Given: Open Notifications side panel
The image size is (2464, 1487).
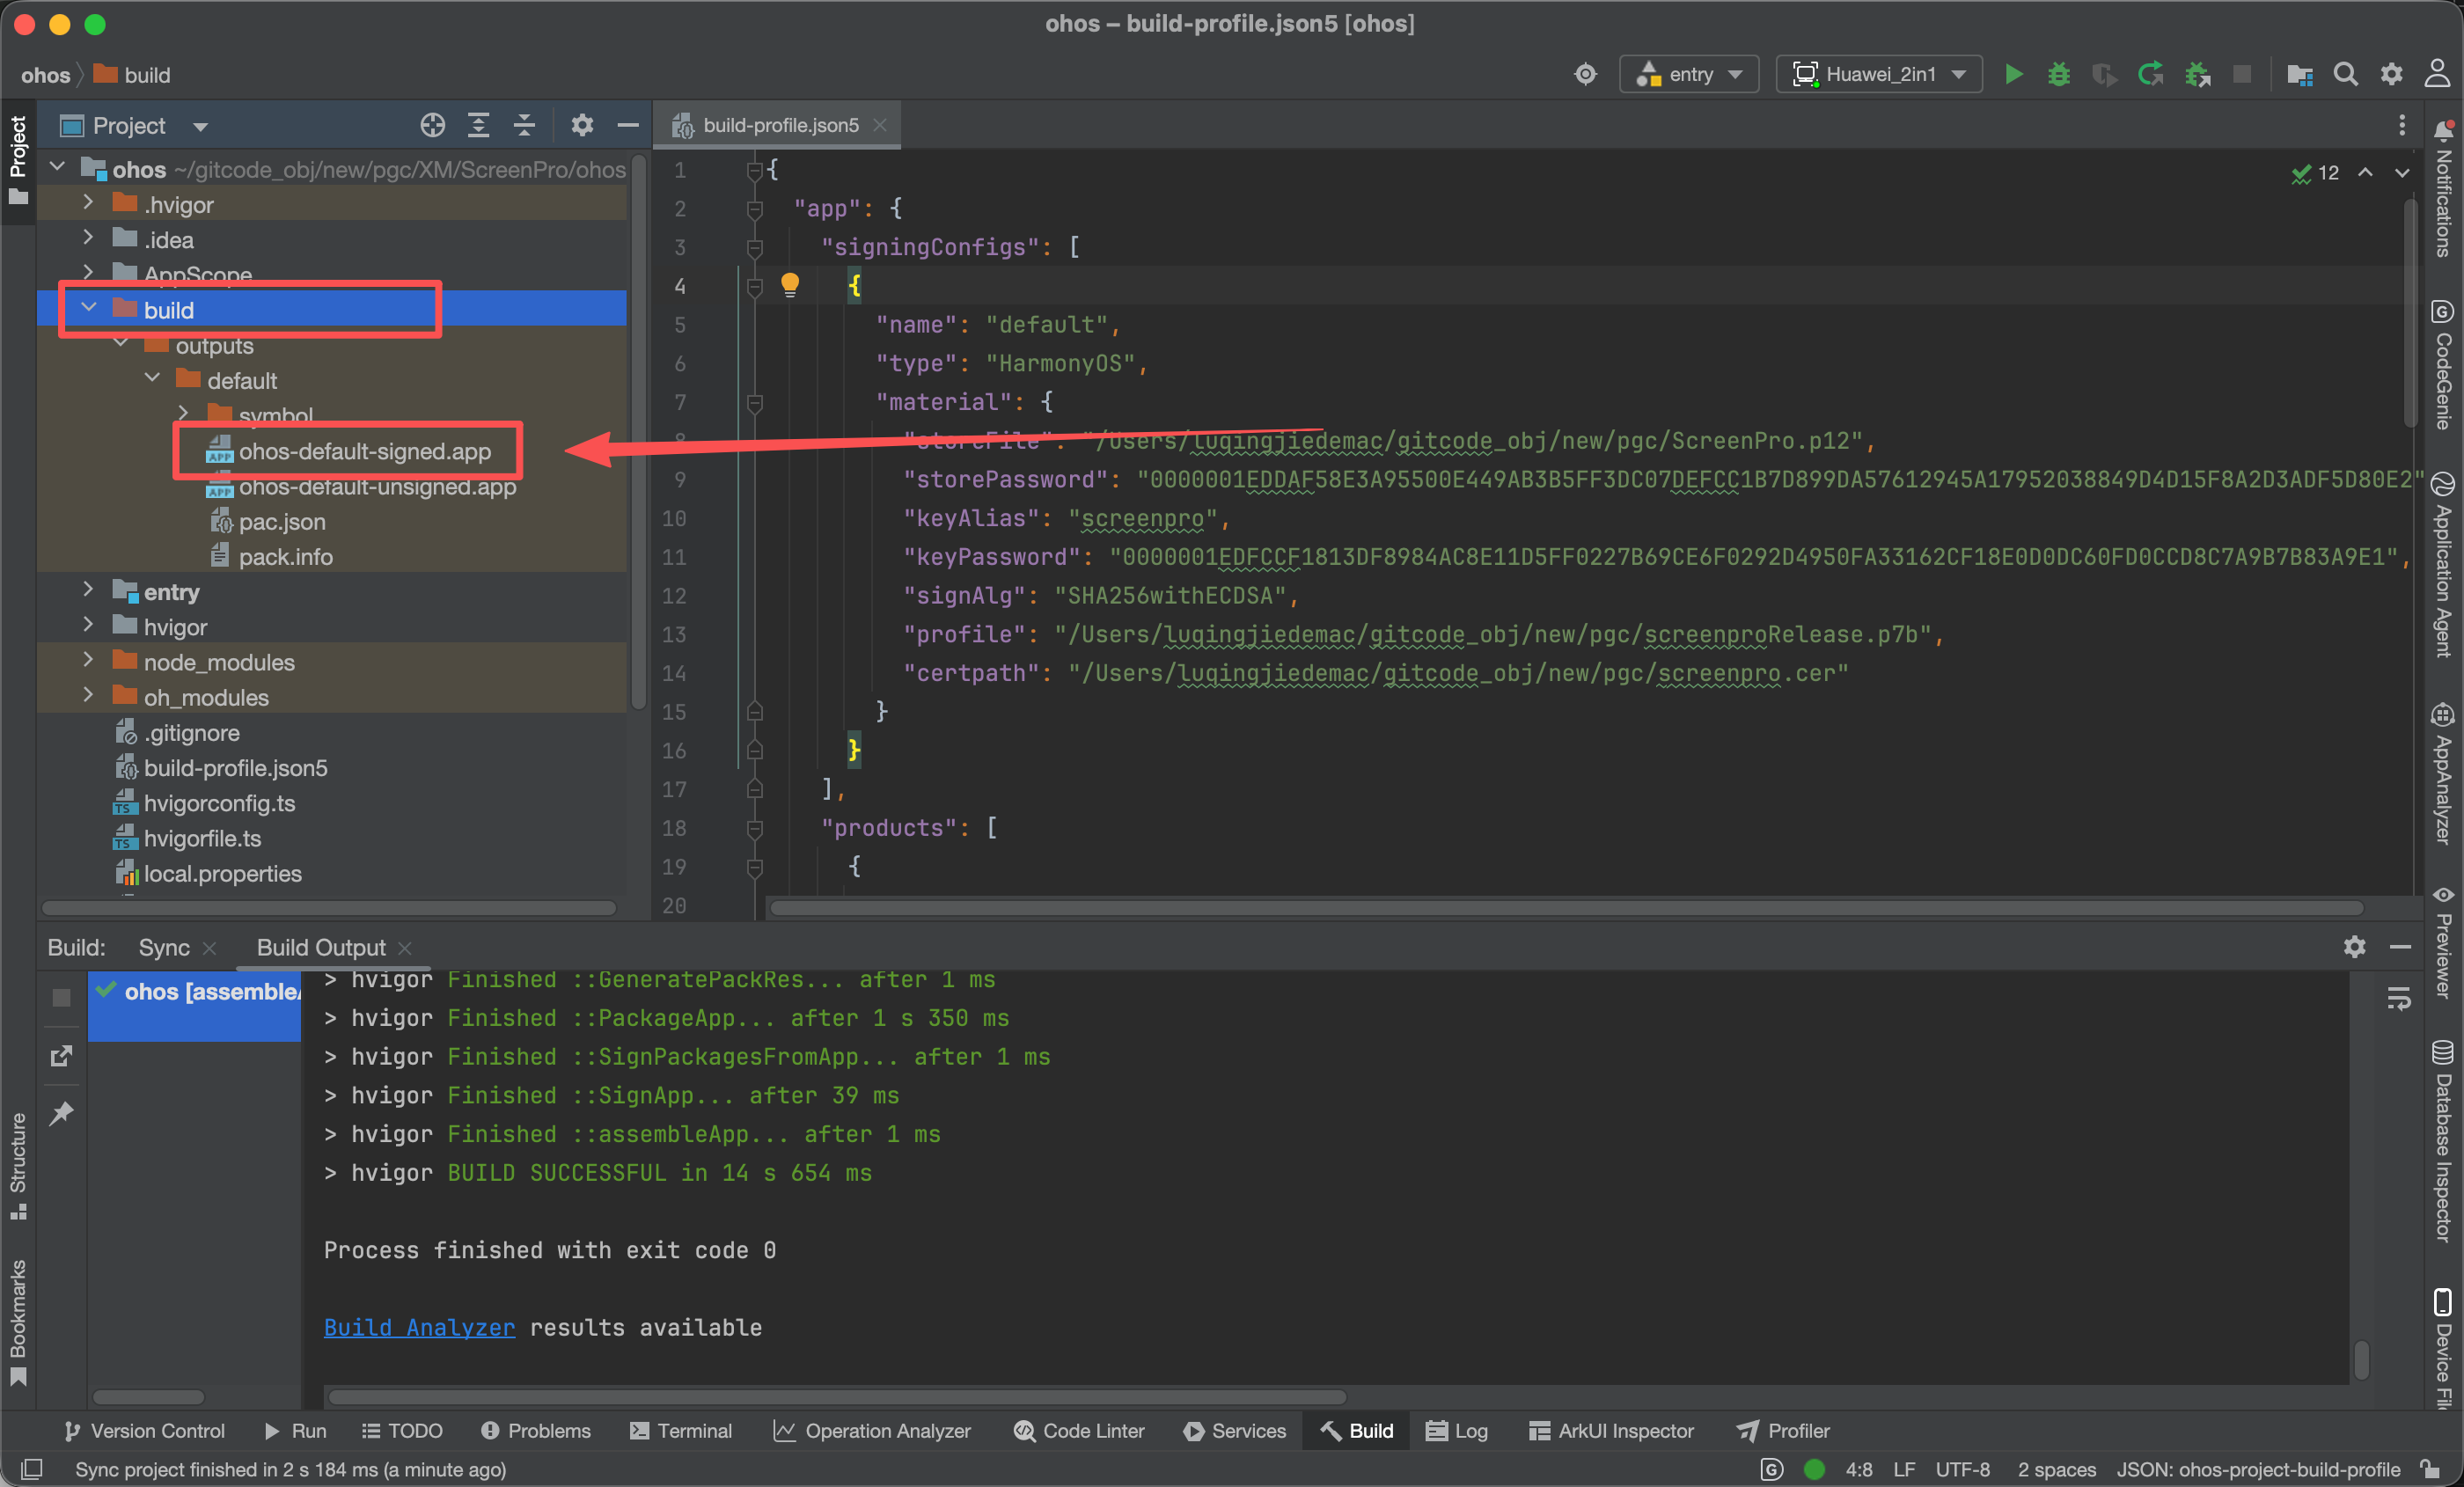Looking at the screenshot, I should click(x=2443, y=188).
